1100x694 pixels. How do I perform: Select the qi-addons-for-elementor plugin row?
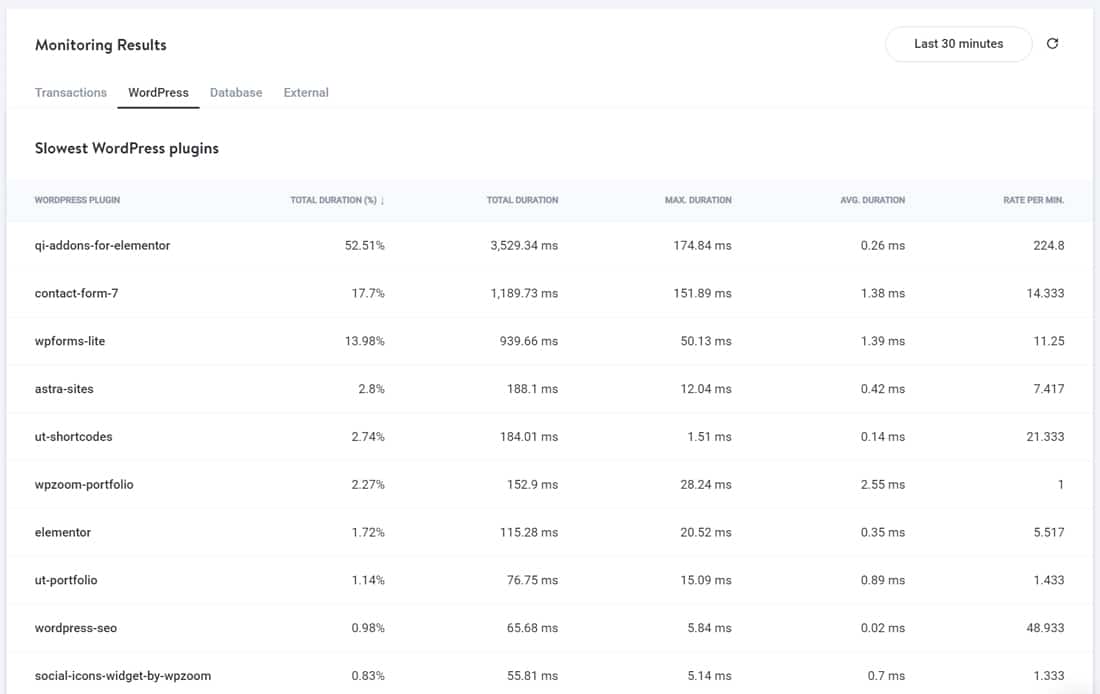[x=100, y=245]
